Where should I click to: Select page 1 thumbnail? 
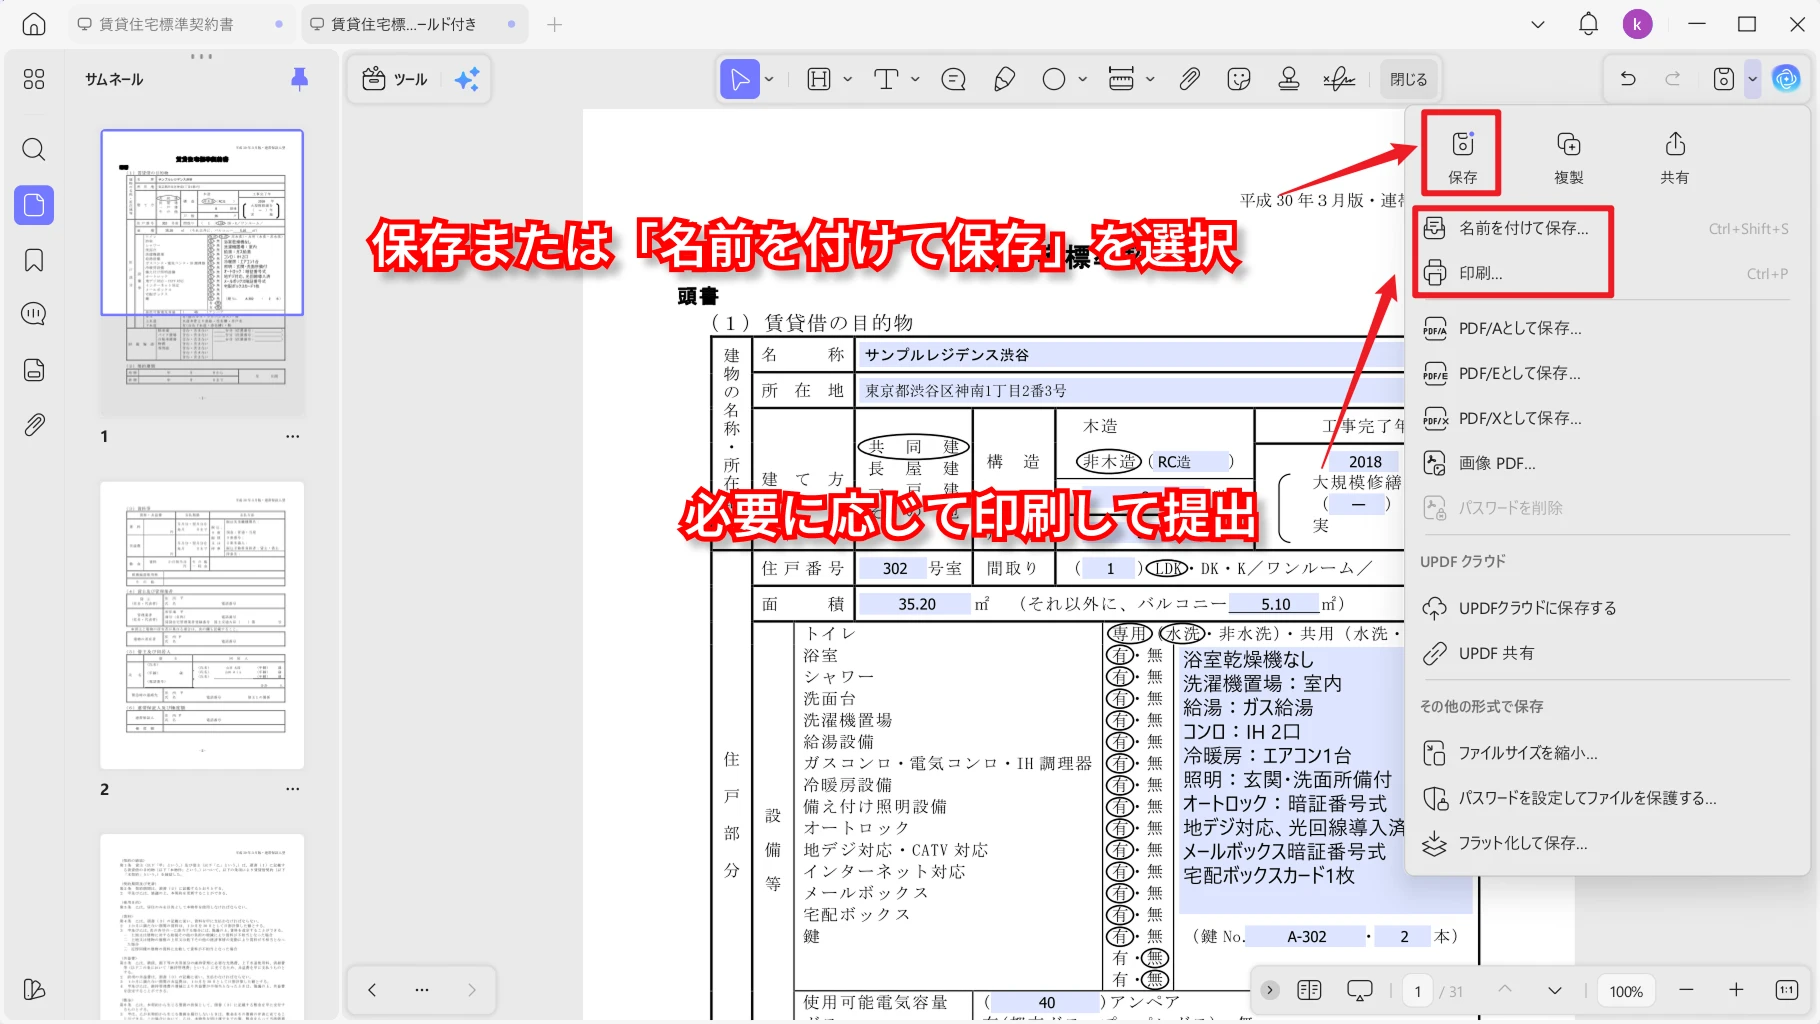tap(202, 272)
